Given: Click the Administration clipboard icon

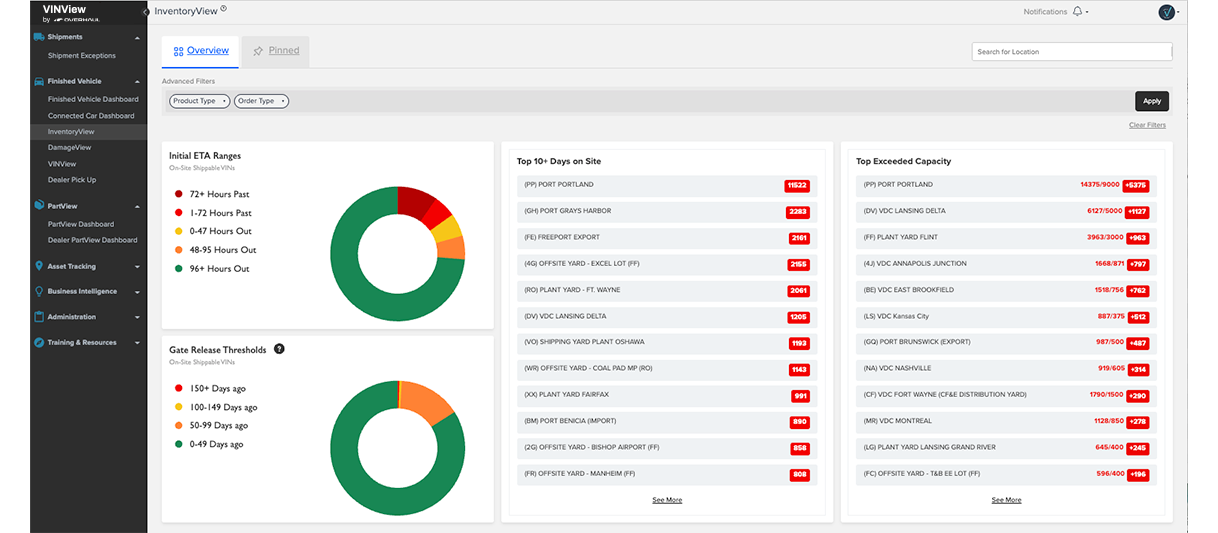Looking at the screenshot, I should point(39,317).
